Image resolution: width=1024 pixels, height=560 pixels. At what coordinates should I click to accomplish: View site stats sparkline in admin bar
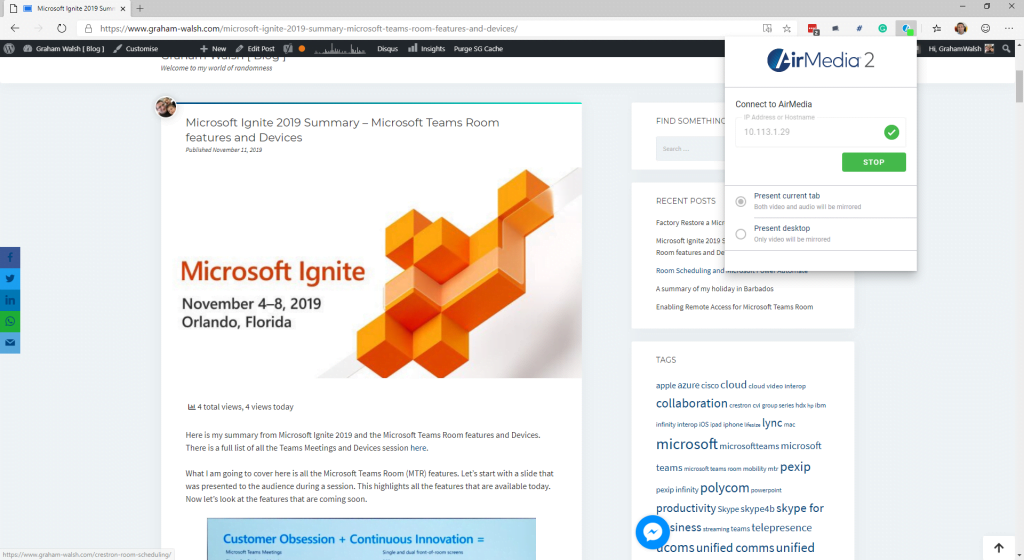pyautogui.click(x=340, y=48)
